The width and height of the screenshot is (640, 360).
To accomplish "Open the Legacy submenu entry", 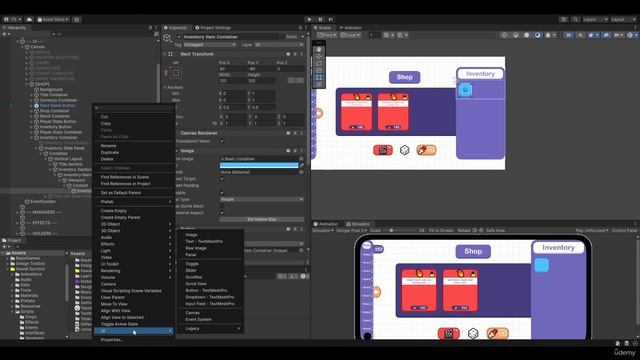I will coord(211,329).
